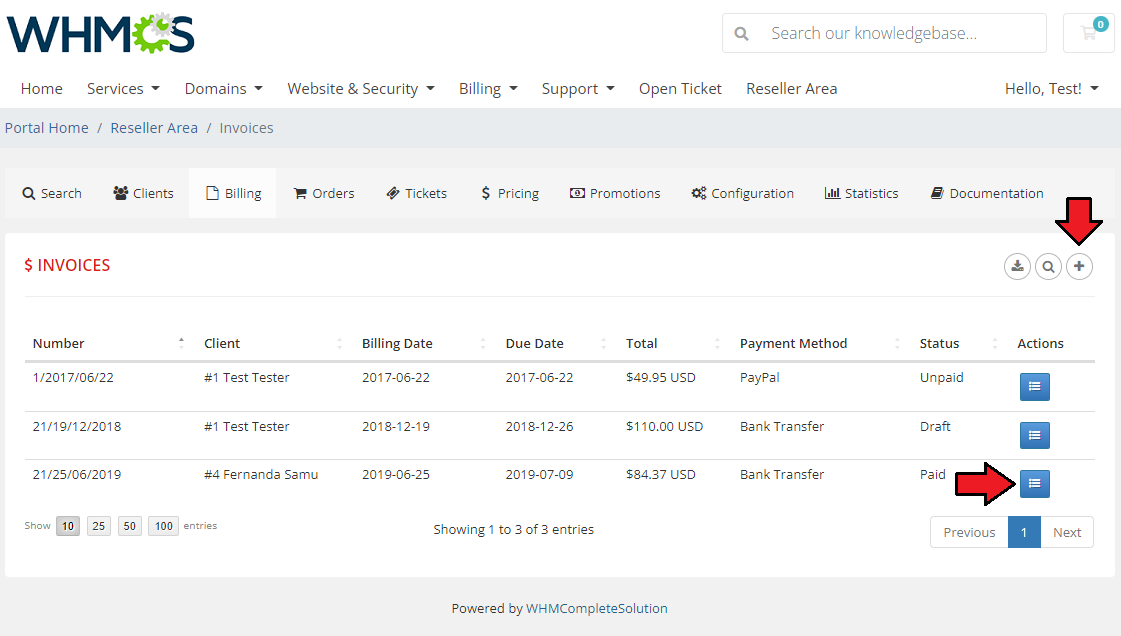Click page 1 pagination button
The image size is (1121, 636).
(x=1024, y=532)
